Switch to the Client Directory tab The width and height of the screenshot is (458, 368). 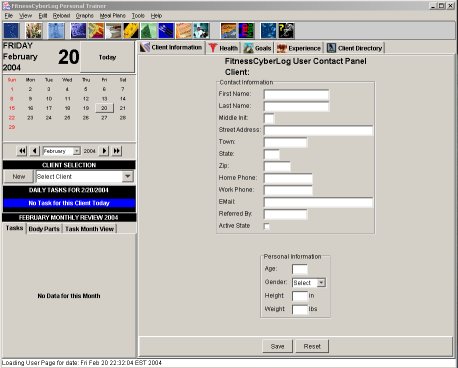click(354, 48)
